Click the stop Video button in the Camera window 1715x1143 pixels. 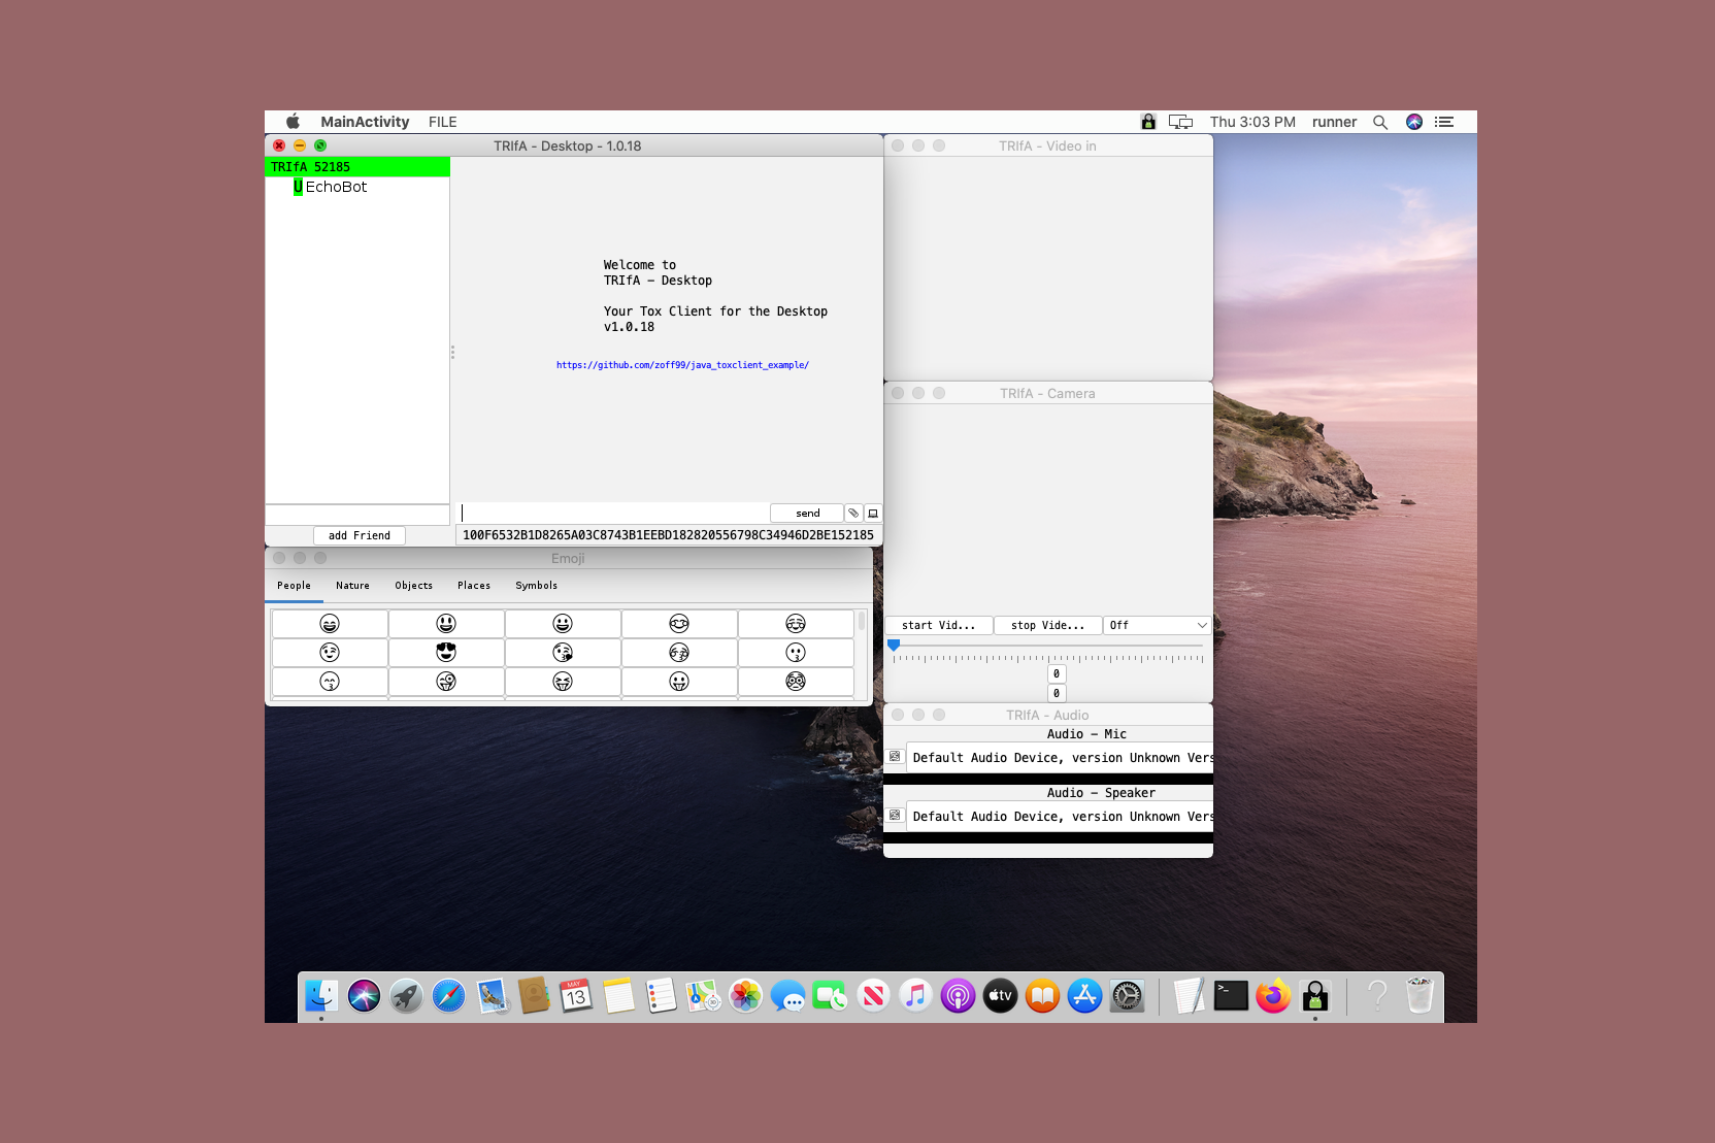coord(1047,625)
